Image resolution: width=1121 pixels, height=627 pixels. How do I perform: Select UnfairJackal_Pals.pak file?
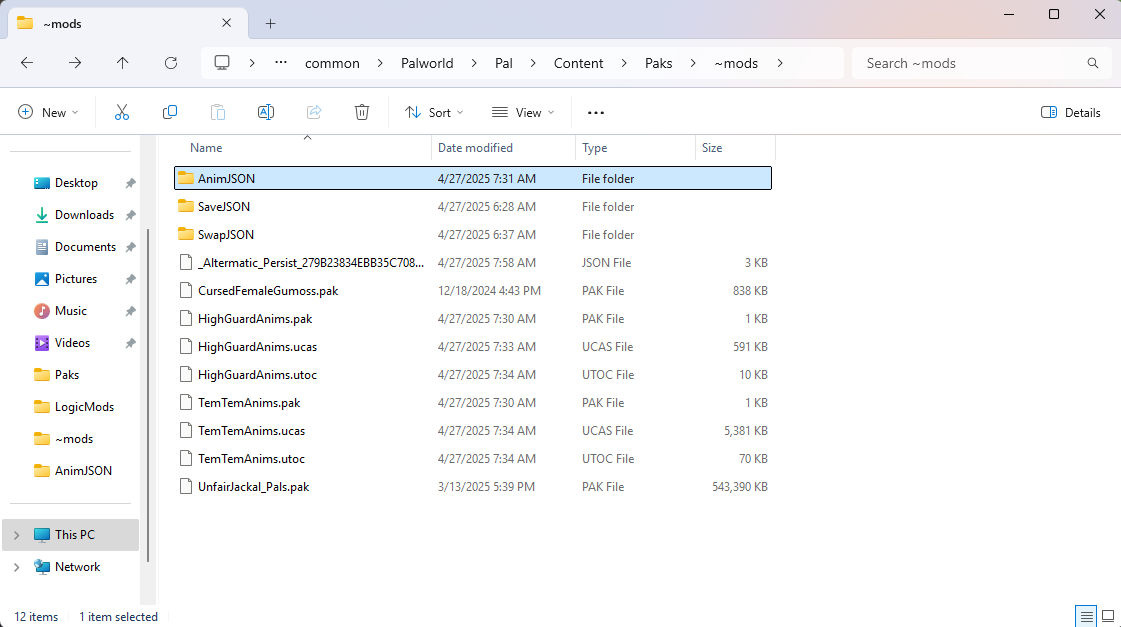[x=473, y=487]
